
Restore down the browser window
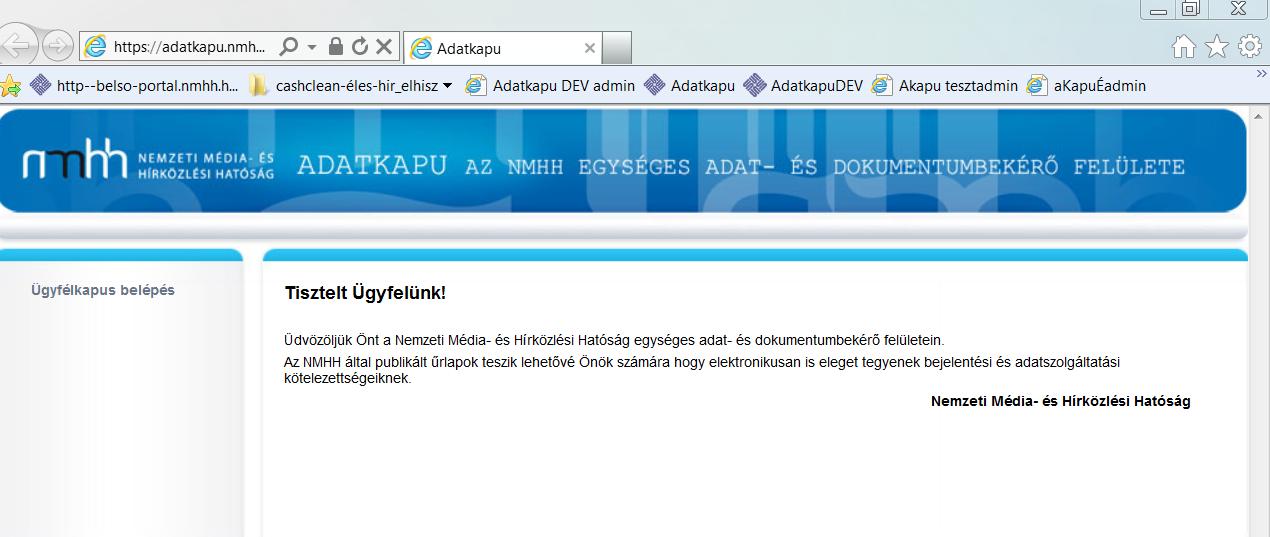(1190, 9)
